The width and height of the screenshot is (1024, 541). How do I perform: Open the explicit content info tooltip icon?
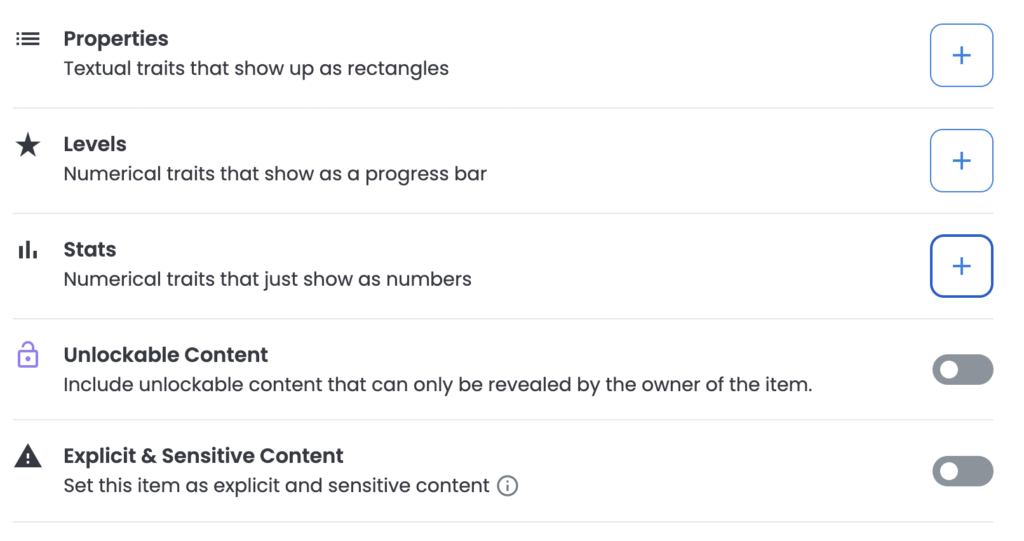tap(507, 486)
